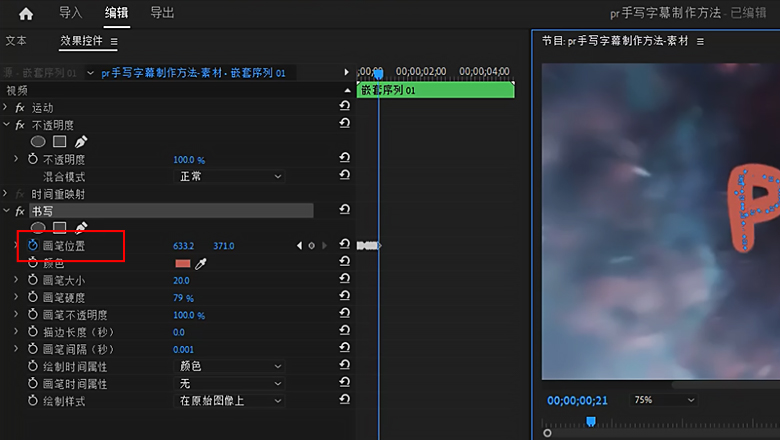The height and width of the screenshot is (440, 780).
Task: Click the program monitor playhead marker
Action: (590, 422)
